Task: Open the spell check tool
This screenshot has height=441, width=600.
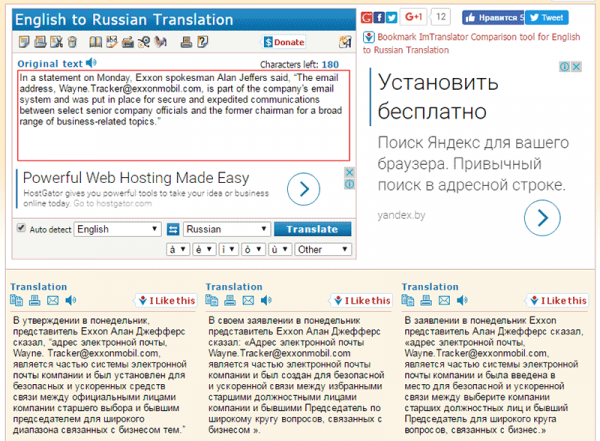Action: pyautogui.click(x=112, y=42)
